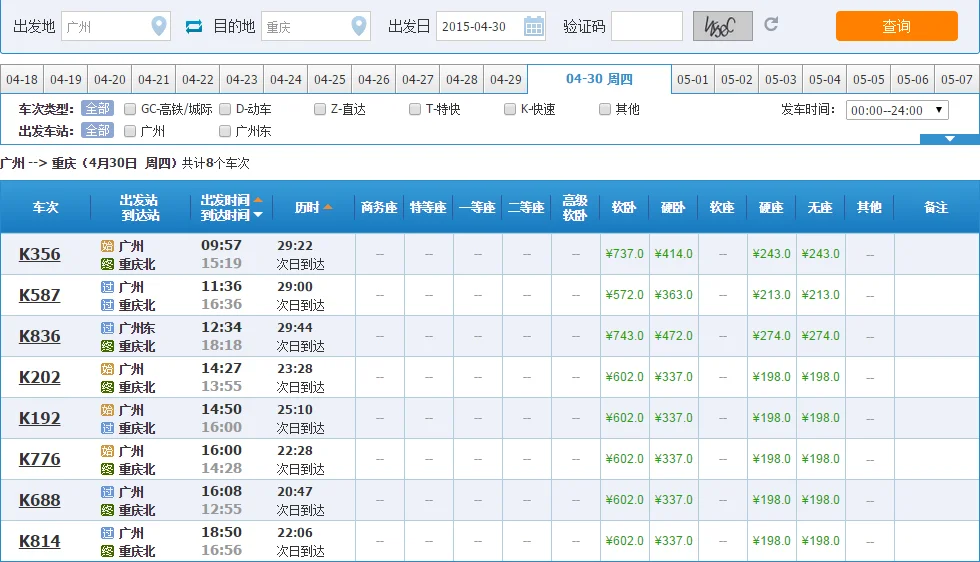Click K836 pass-through icon beside 广州东
The height and width of the screenshot is (562, 980).
(x=108, y=328)
